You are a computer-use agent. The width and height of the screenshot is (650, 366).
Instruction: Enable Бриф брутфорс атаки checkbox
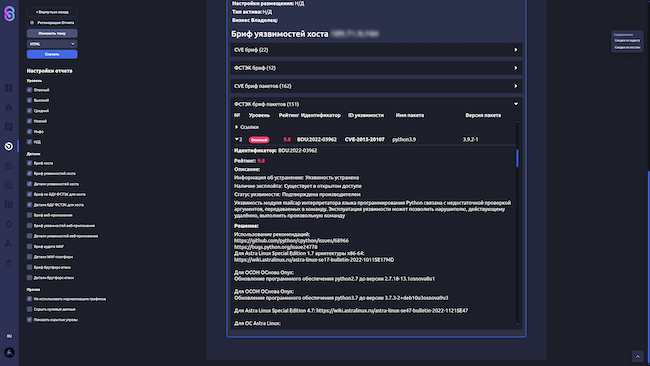point(29,267)
